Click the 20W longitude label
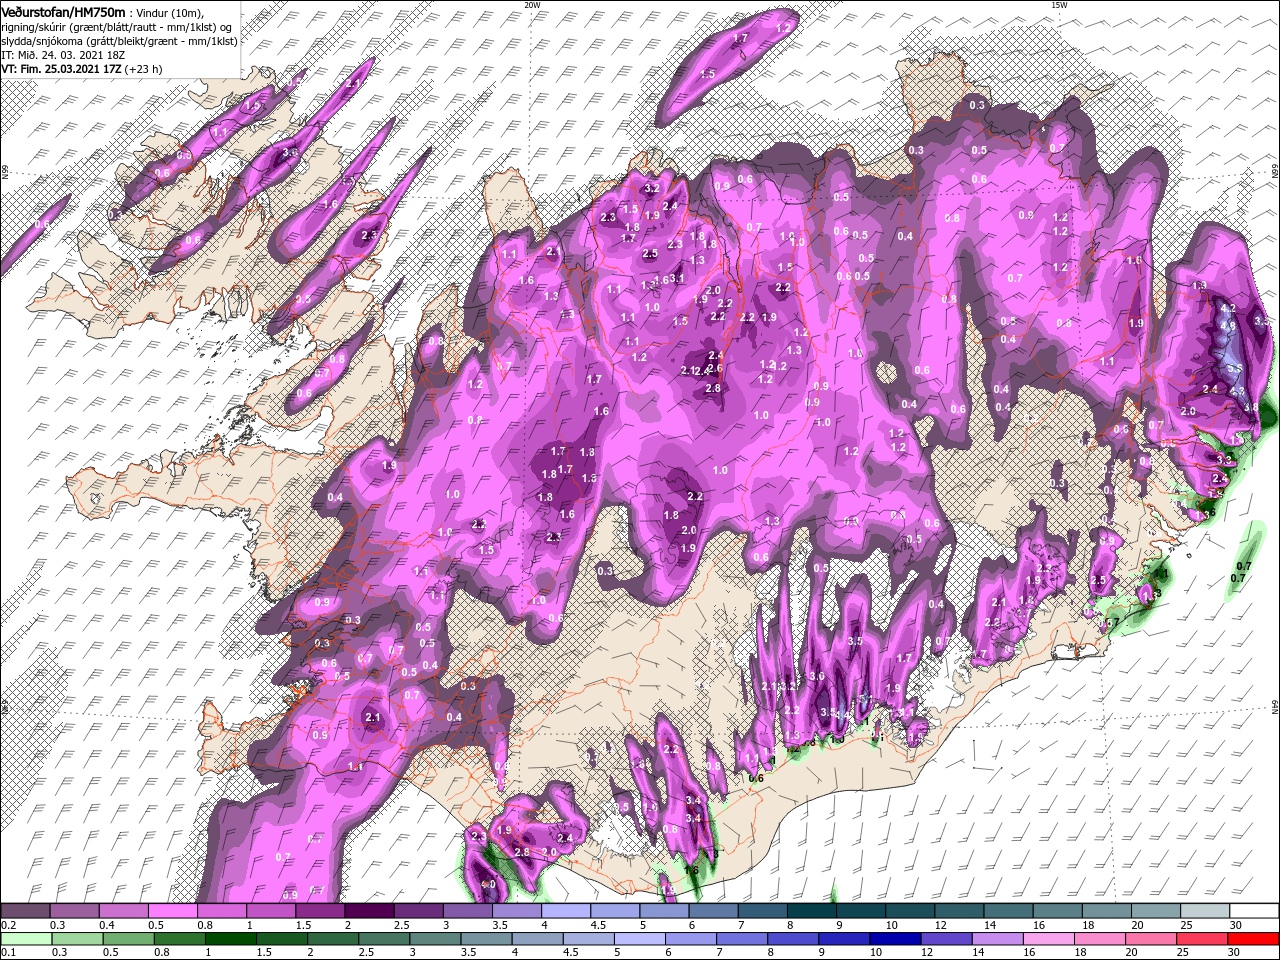The image size is (1280, 960). tap(532, 5)
